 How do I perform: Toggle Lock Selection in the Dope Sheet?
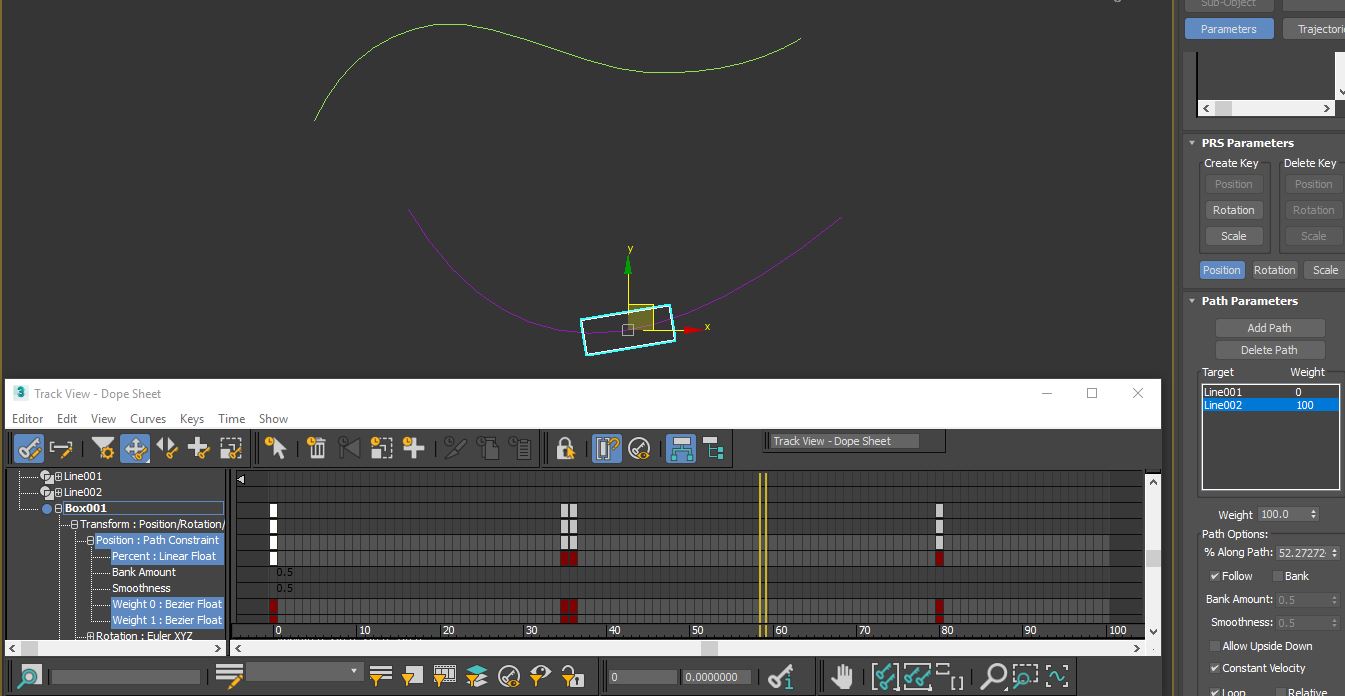pos(566,448)
